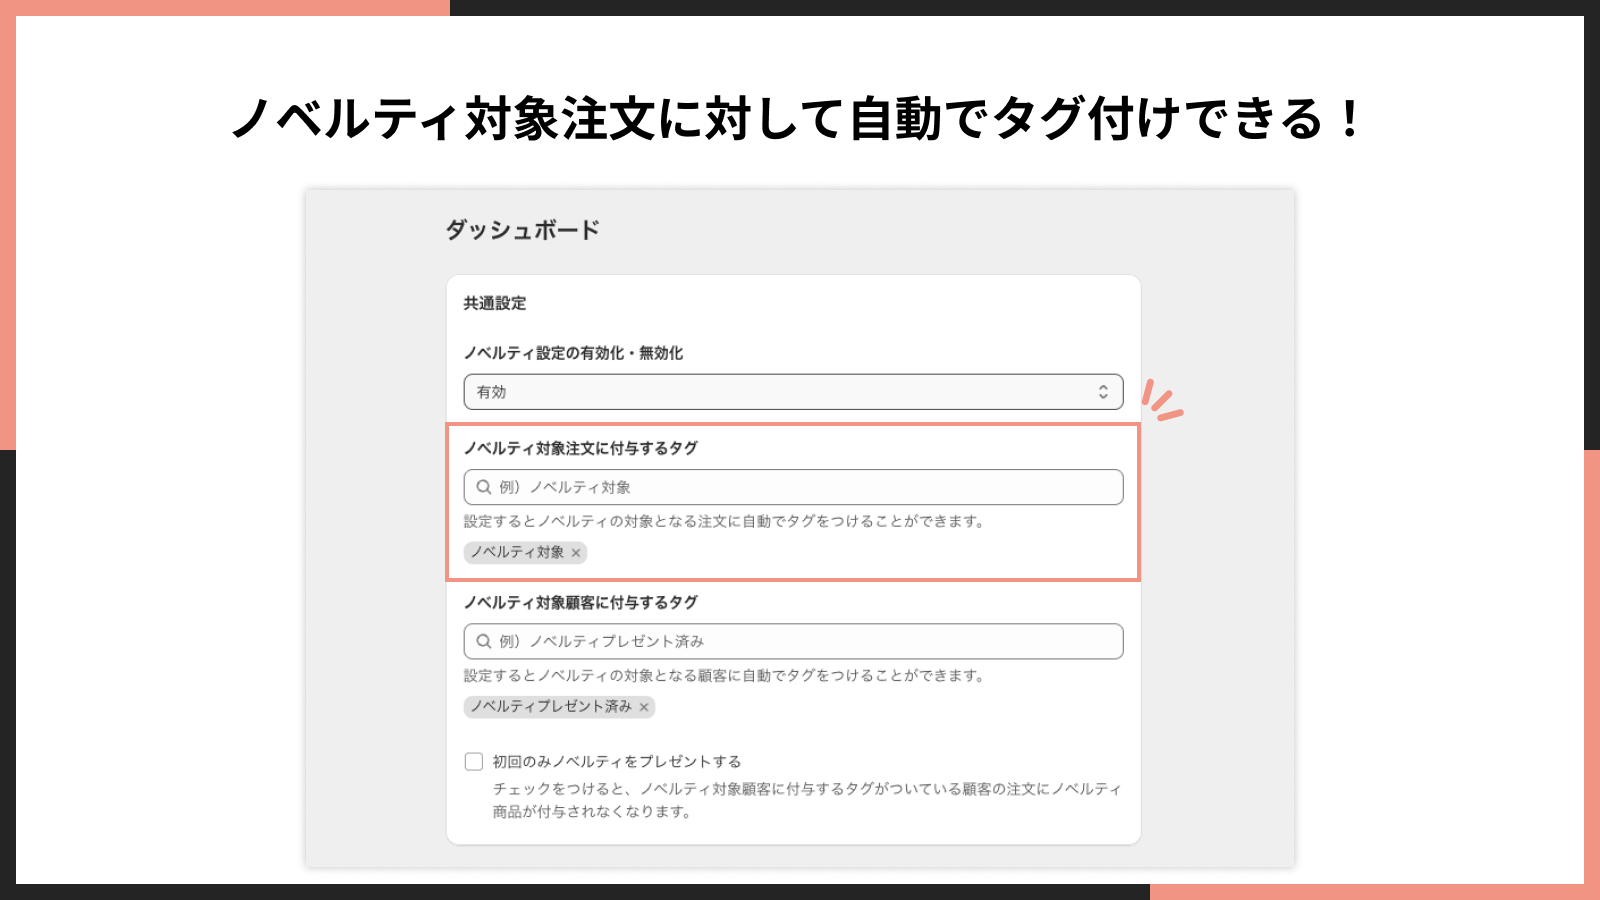Click the magnifier icon beside 例）ノベルティ対象 placeholder
Screen dimensions: 1600x900
(483, 487)
